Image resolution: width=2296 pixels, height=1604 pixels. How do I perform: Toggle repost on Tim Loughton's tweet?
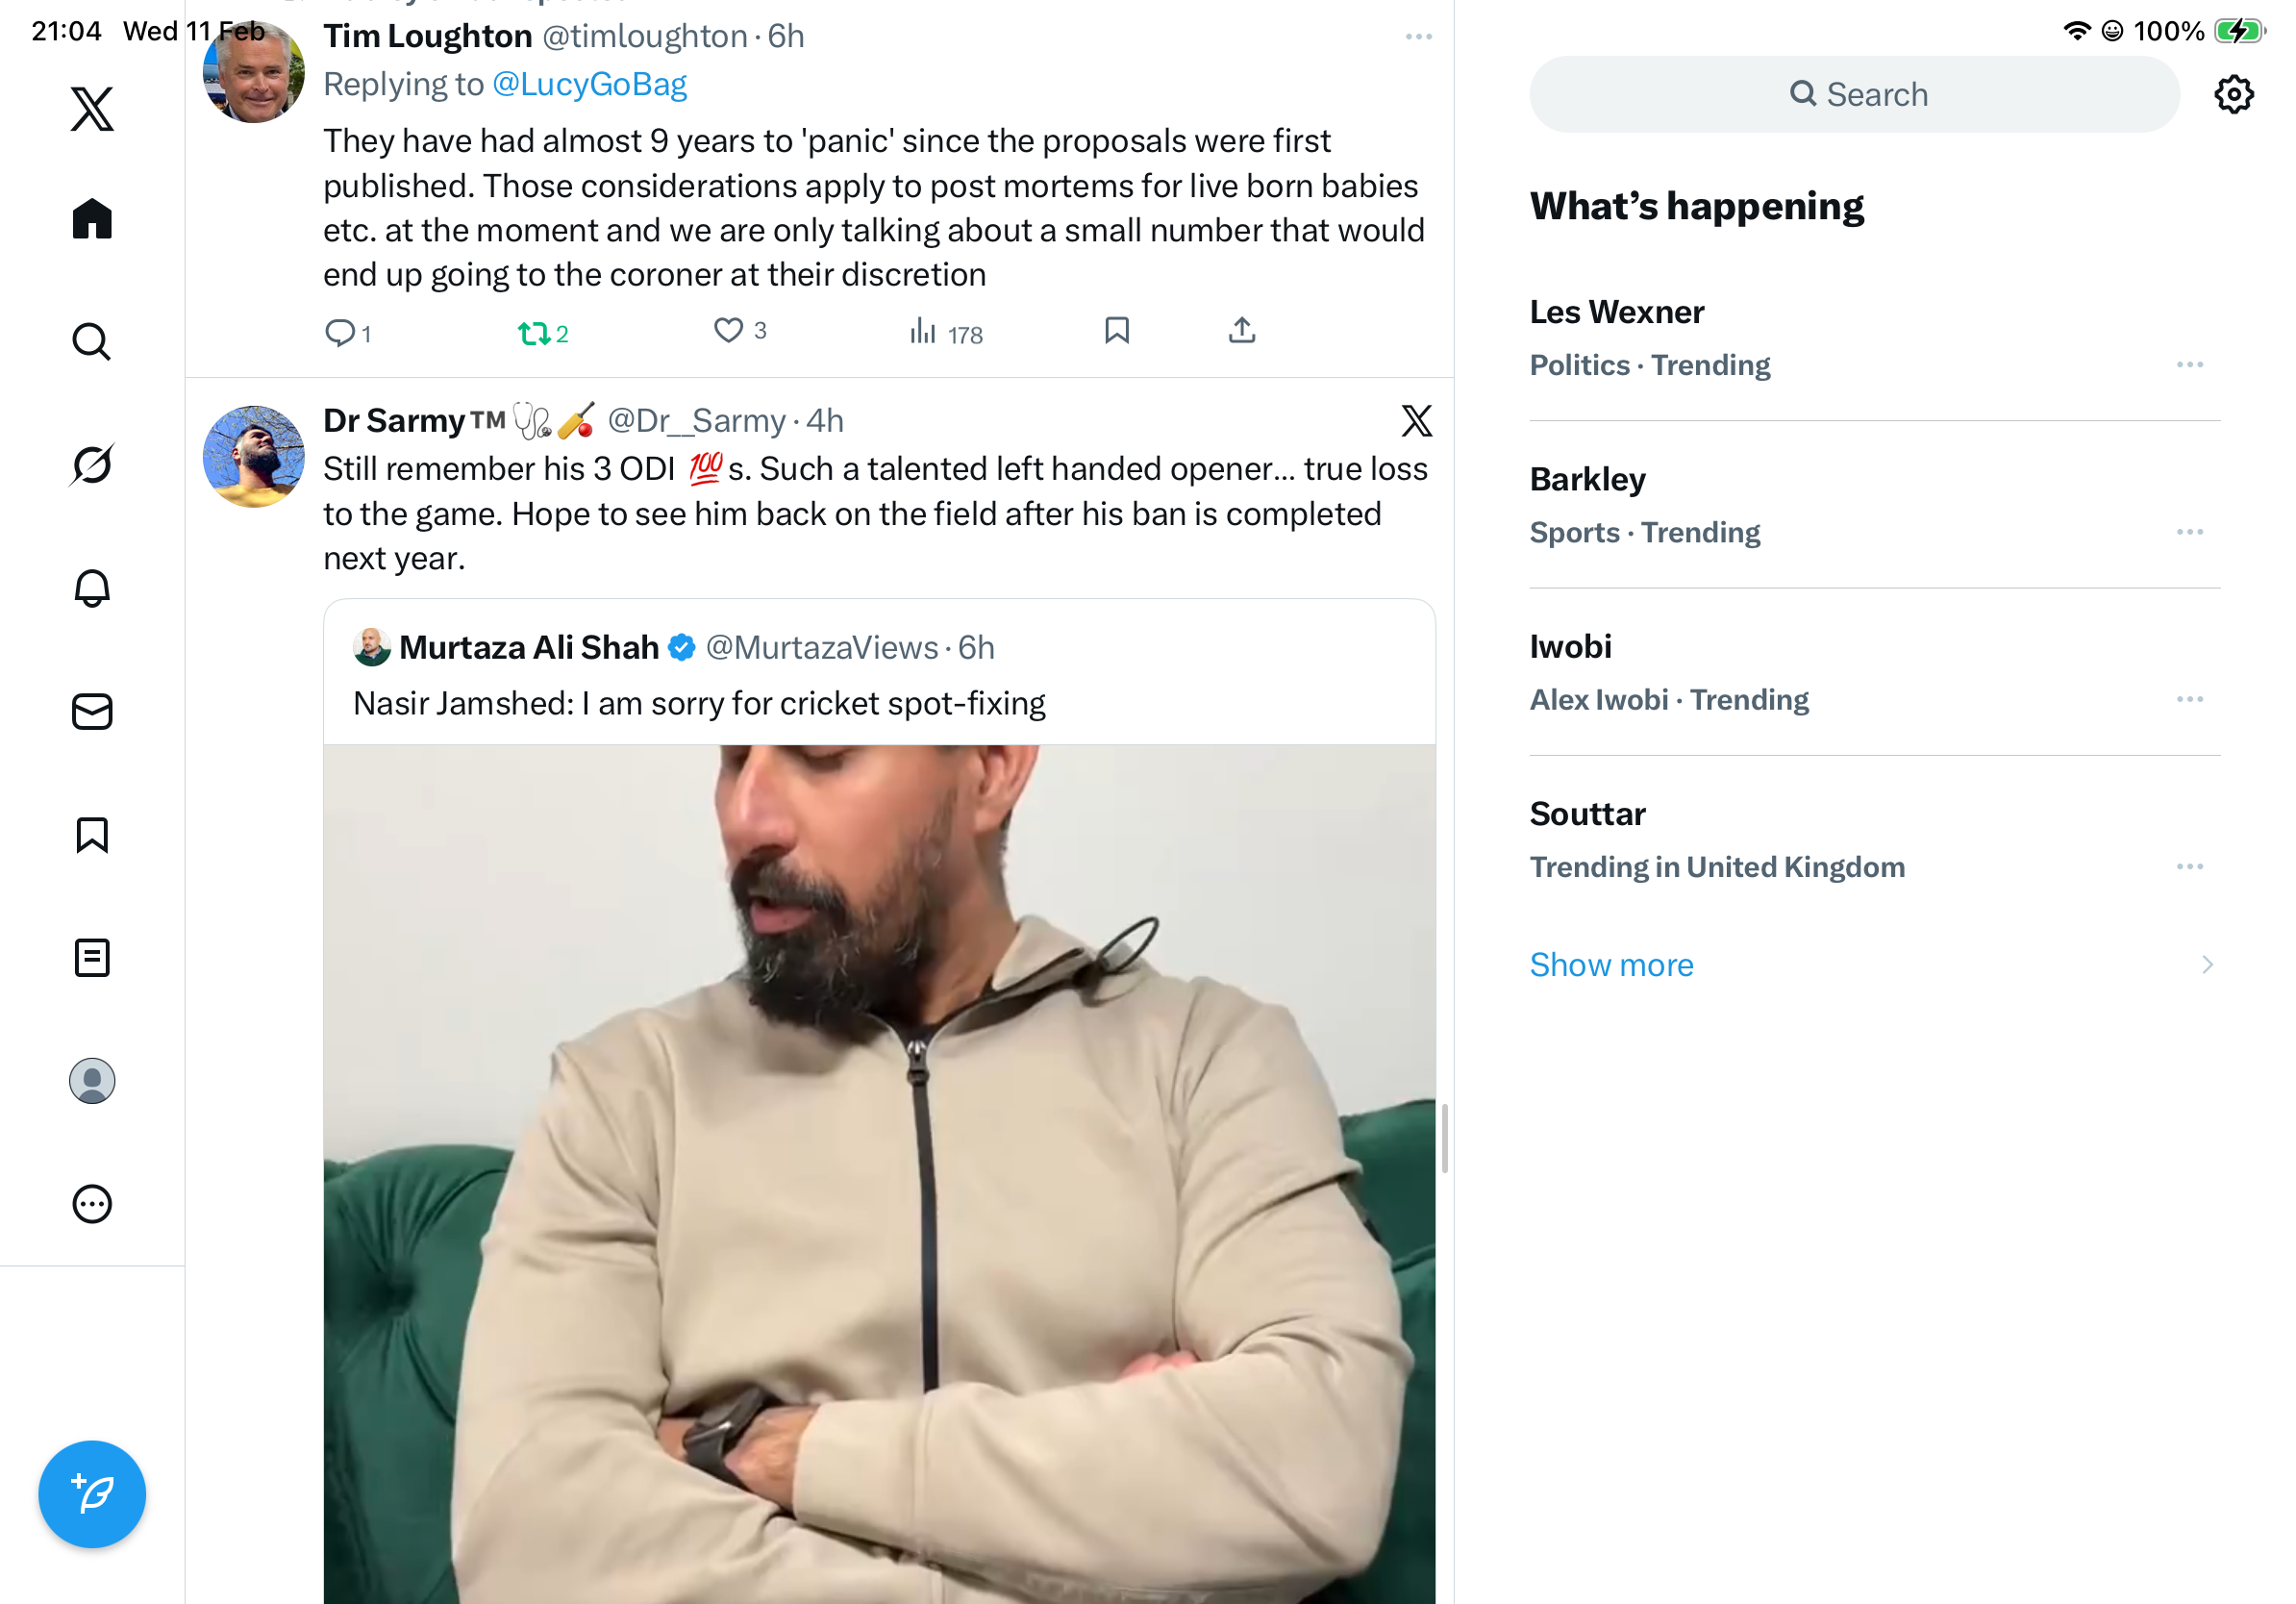[x=534, y=333]
